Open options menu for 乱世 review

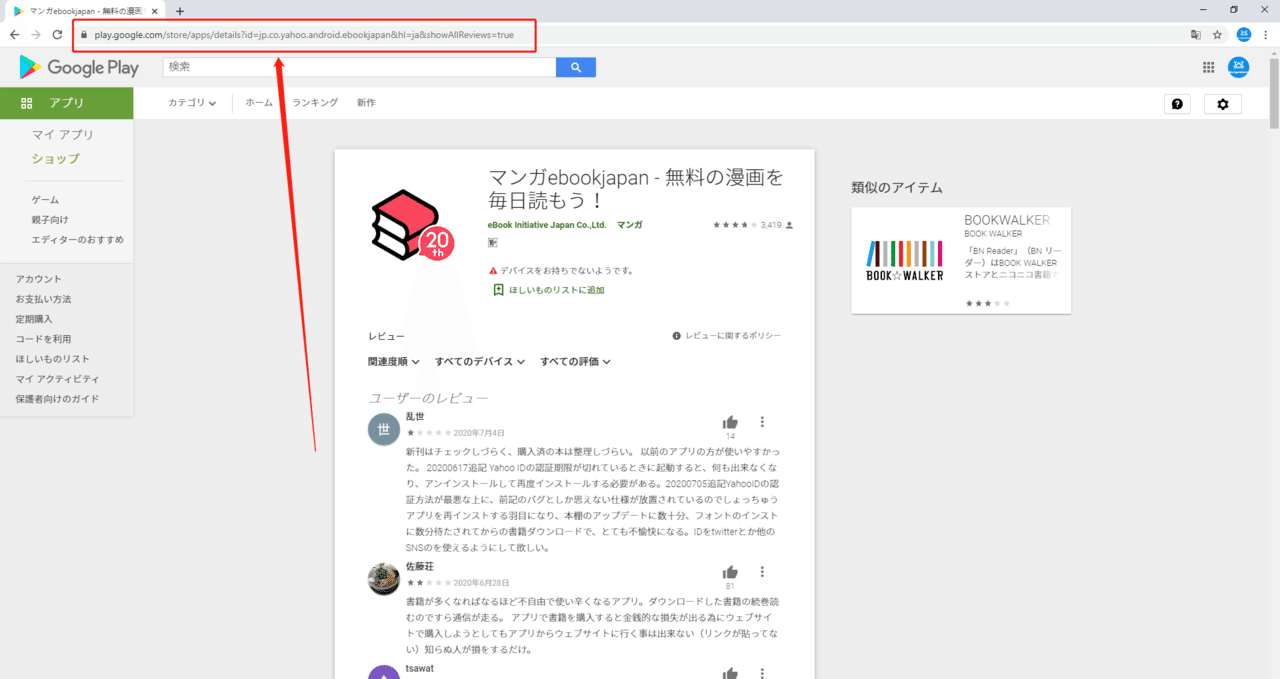[762, 422]
